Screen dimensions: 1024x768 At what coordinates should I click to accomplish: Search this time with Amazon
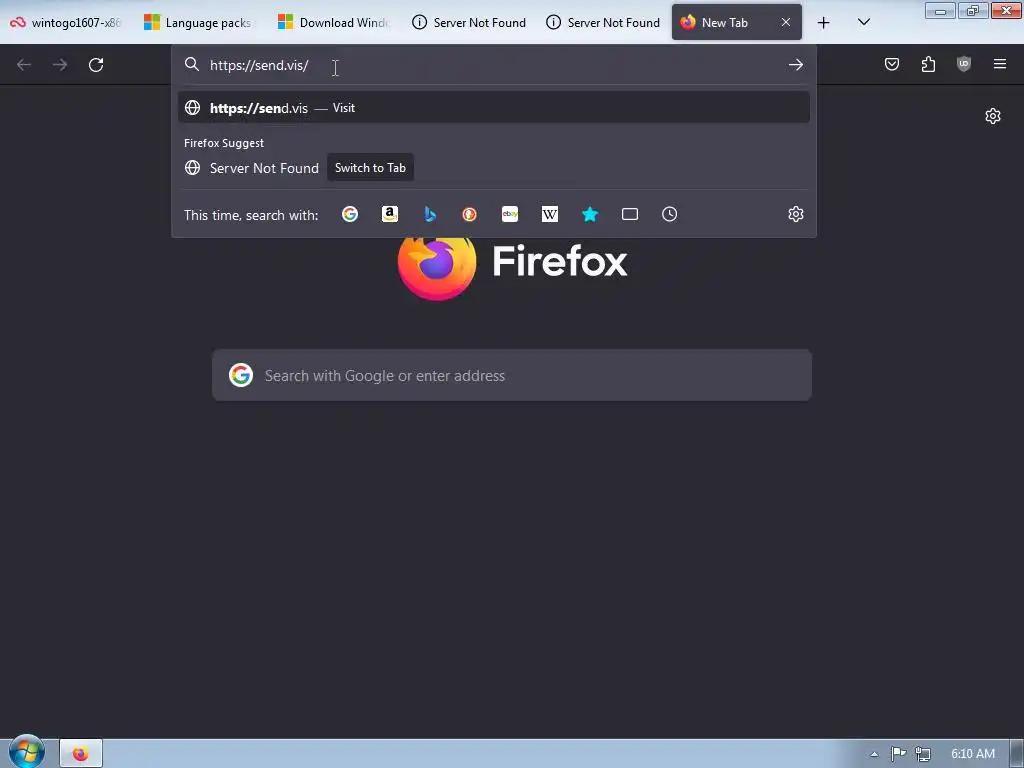click(390, 214)
